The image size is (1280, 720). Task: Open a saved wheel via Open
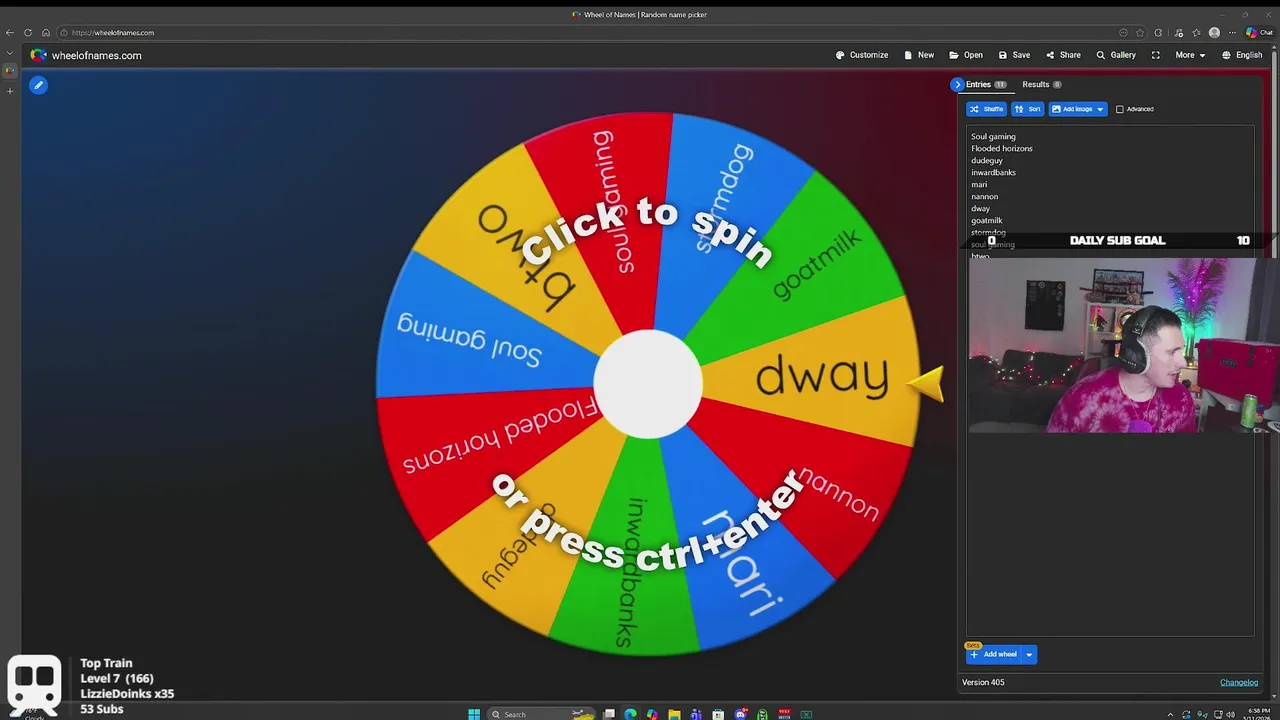coord(966,55)
